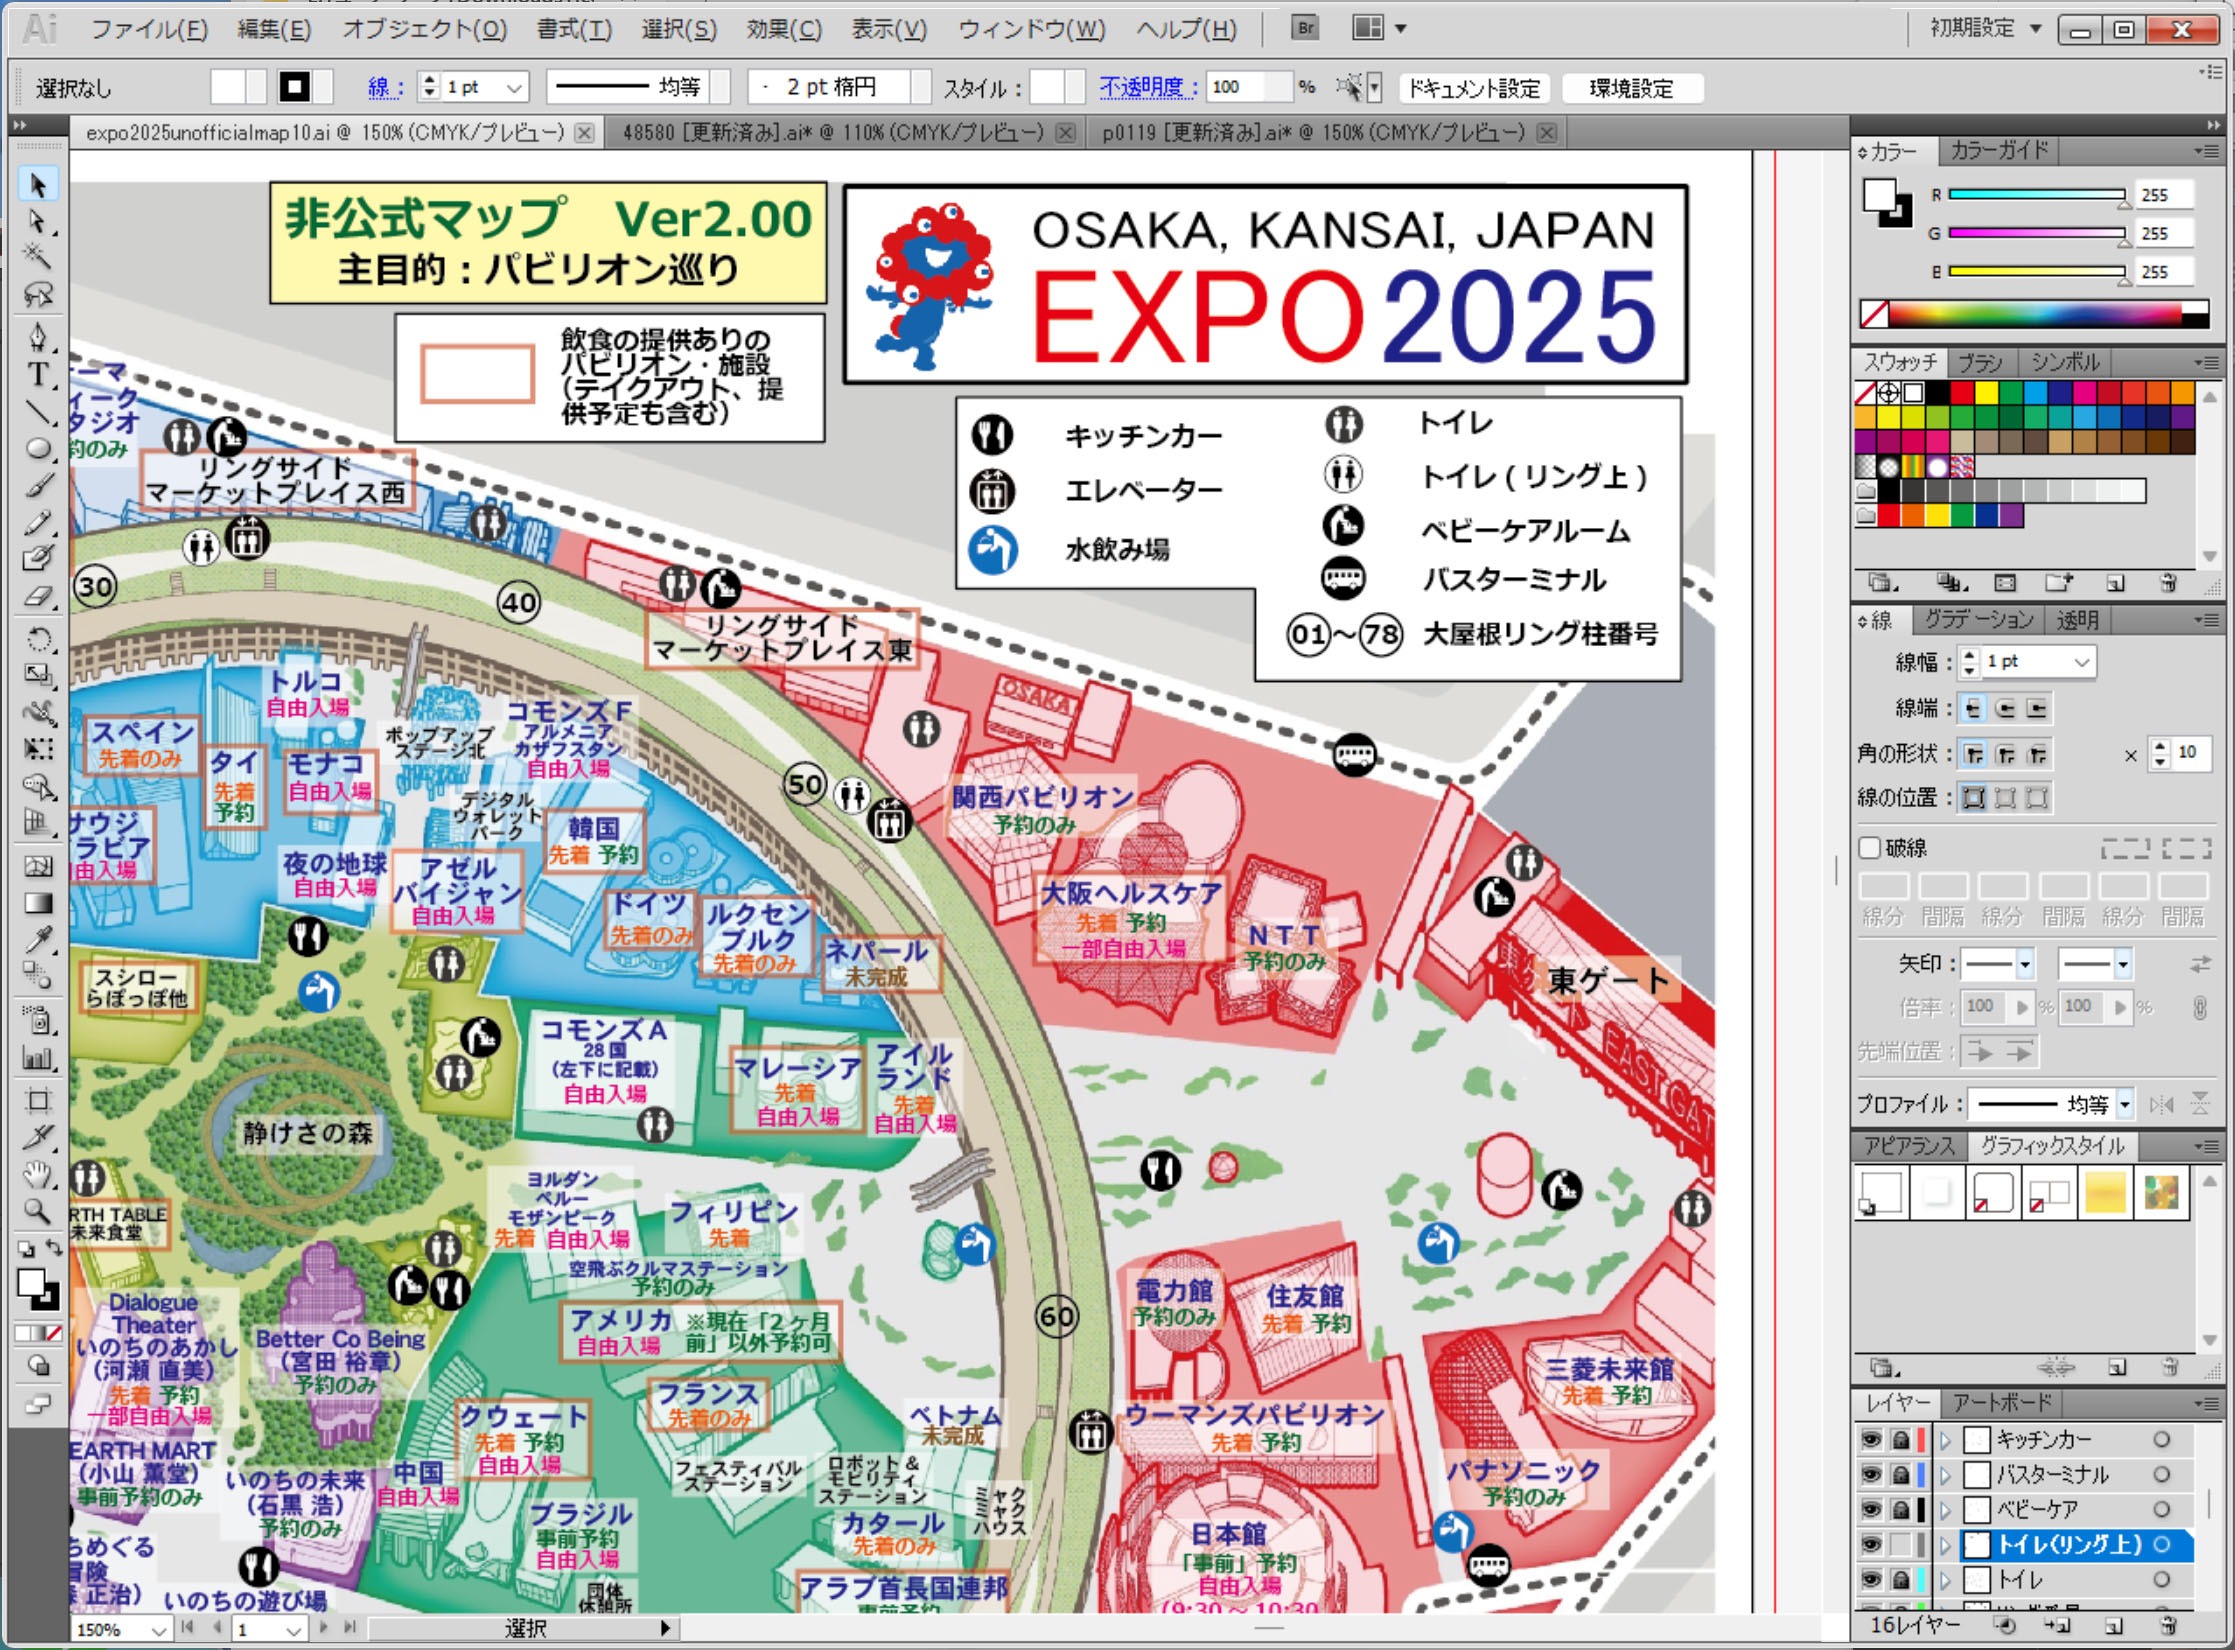Select the Magic Wand tool
This screenshot has width=2235, height=1650.
point(38,257)
